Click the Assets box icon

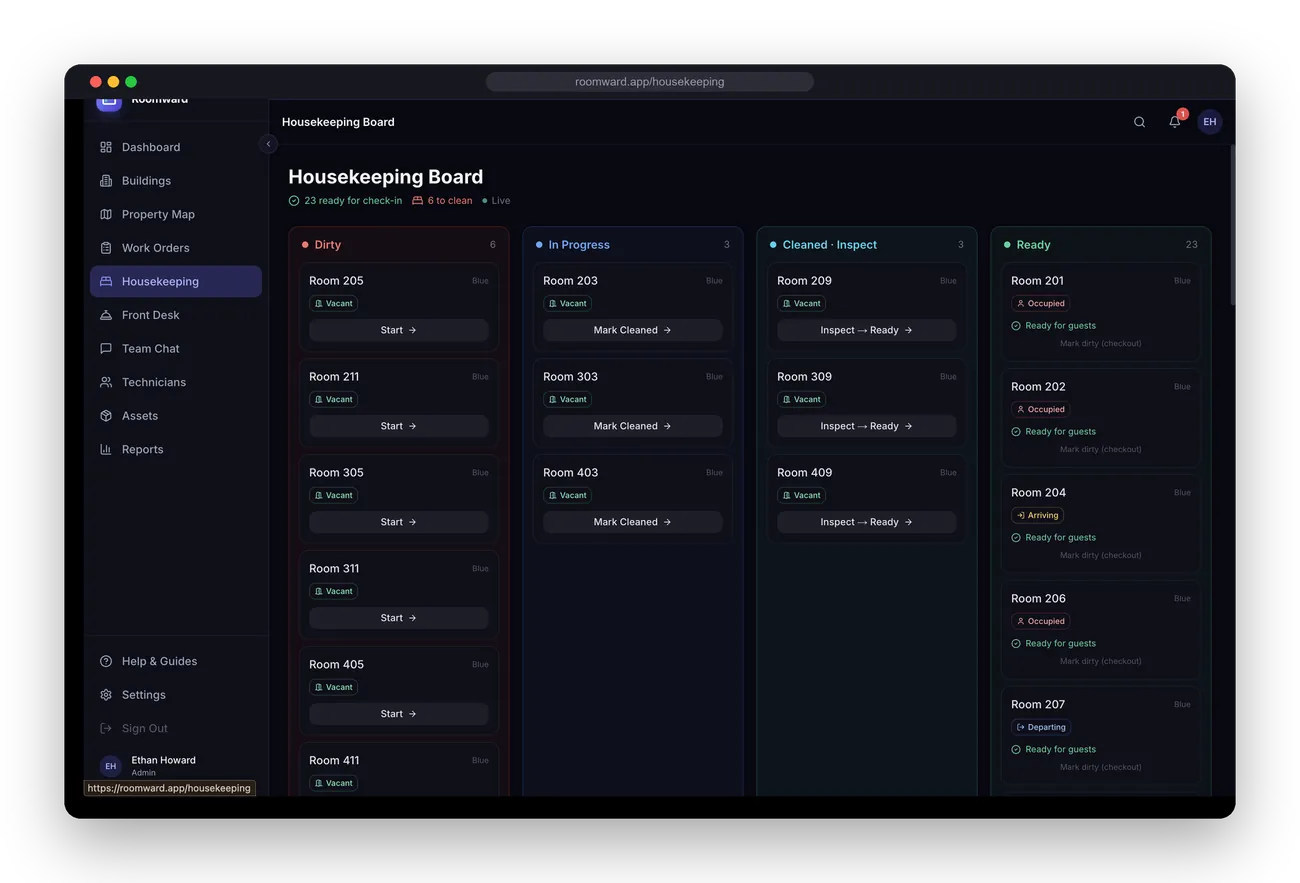106,416
